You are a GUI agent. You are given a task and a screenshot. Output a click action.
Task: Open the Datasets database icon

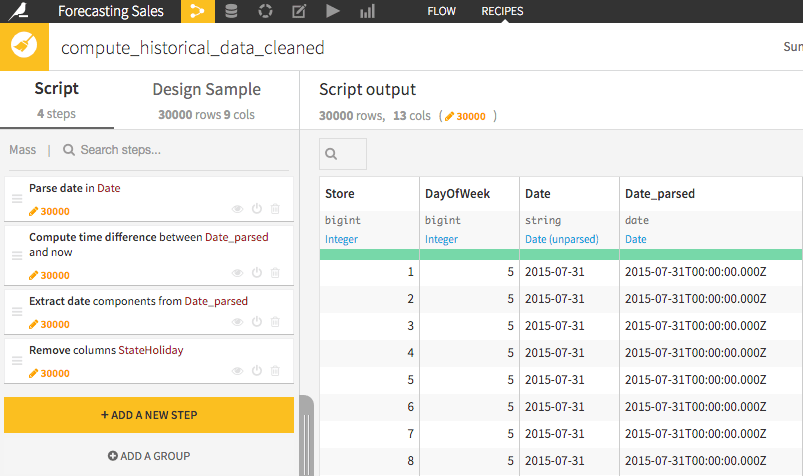[x=231, y=11]
